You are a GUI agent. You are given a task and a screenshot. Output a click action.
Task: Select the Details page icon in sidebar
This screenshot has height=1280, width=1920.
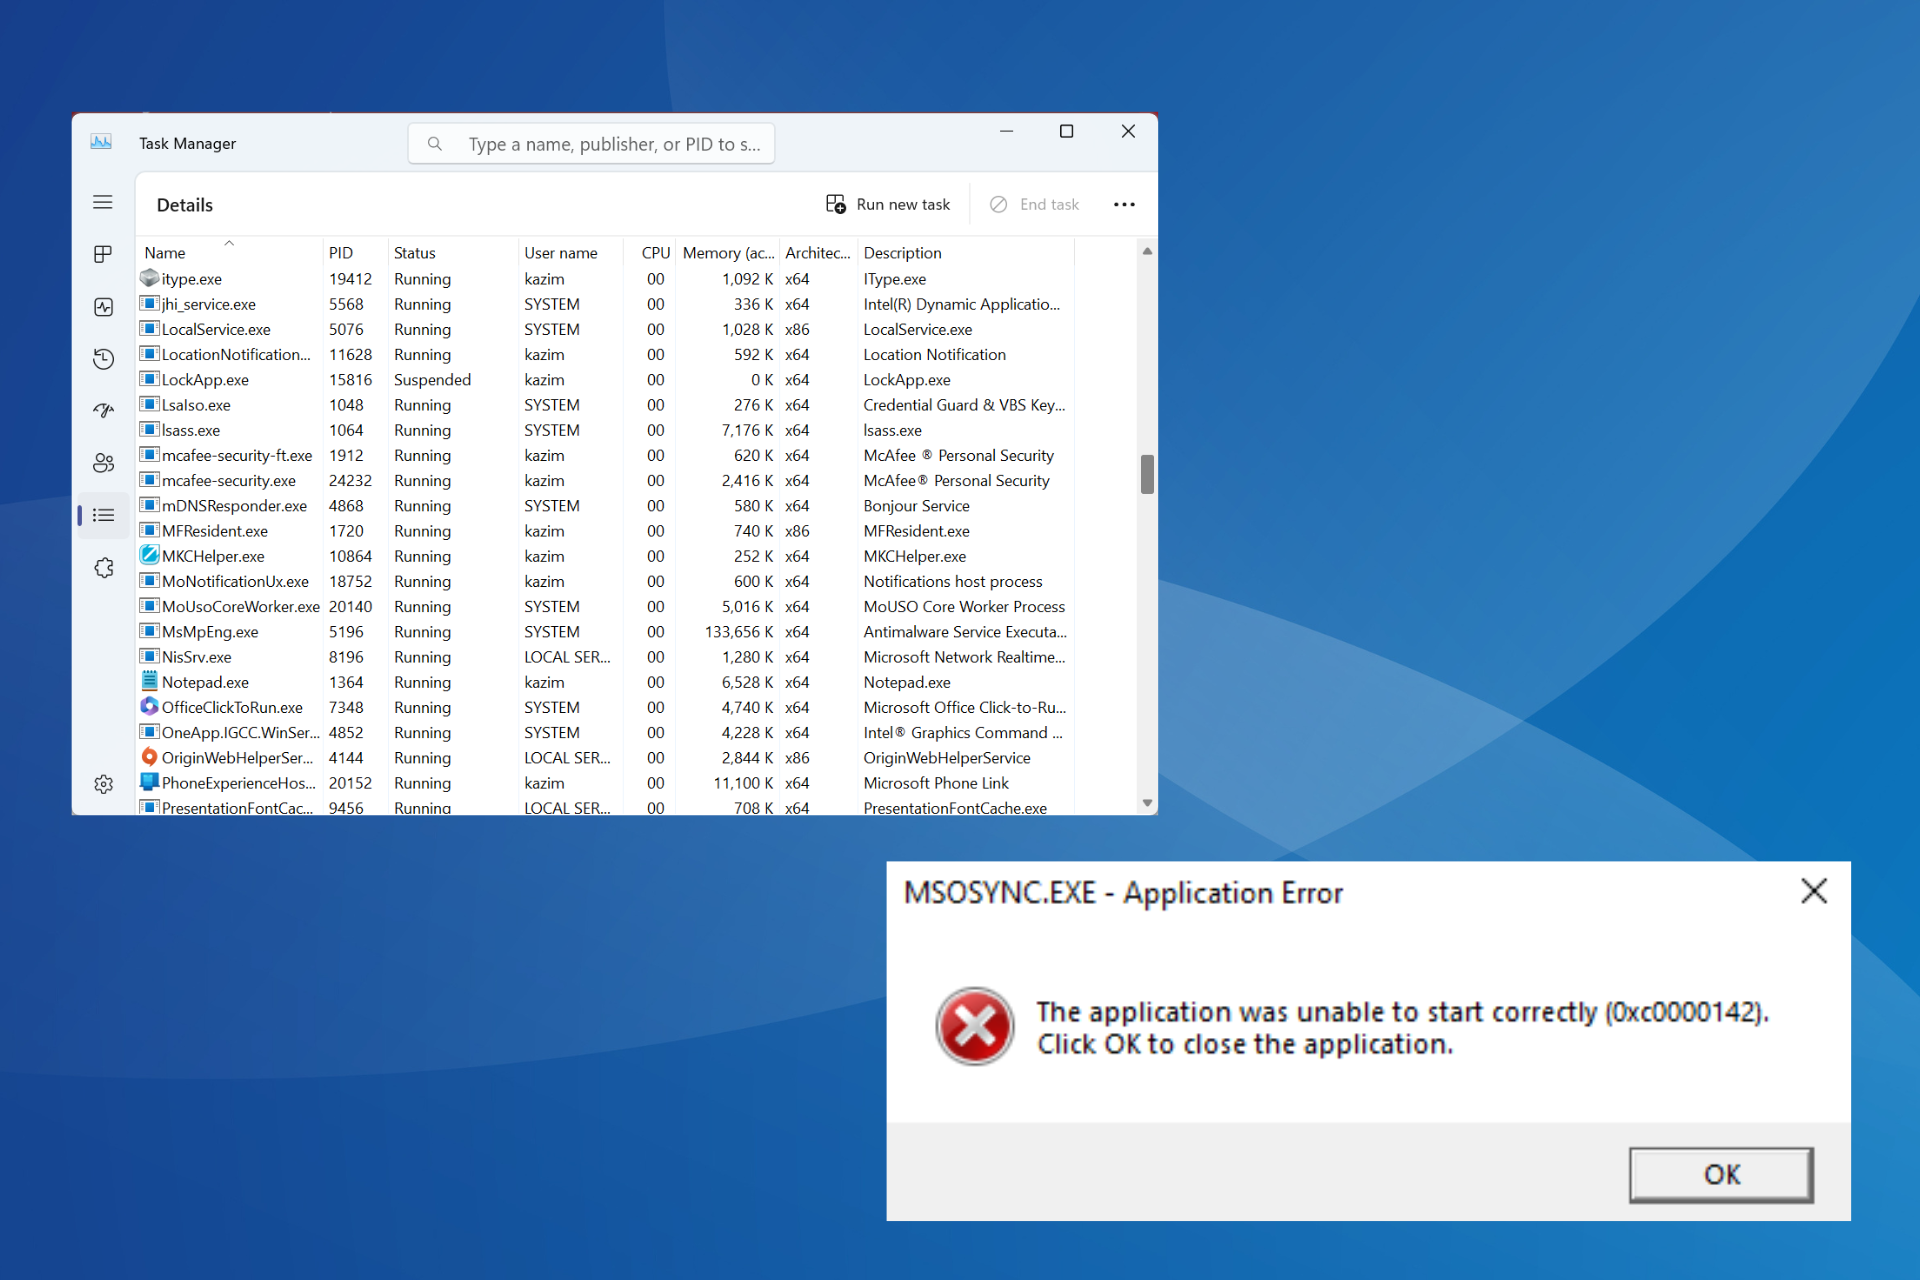(103, 515)
